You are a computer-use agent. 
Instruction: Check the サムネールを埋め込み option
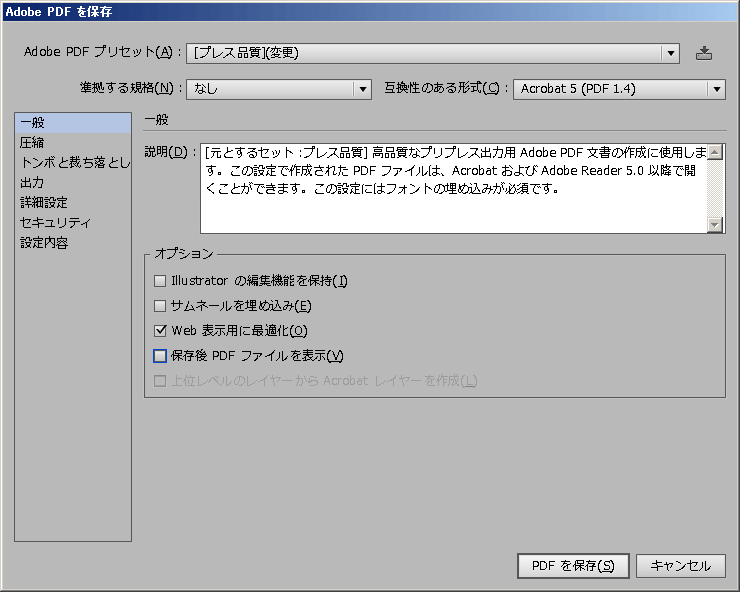click(160, 306)
